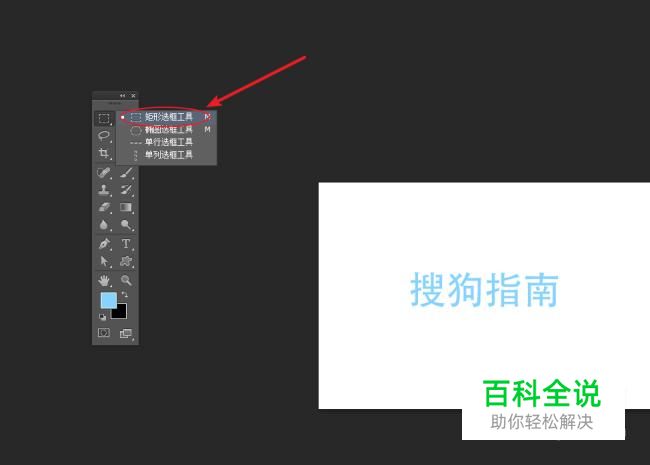Select the Pen tool
The width and height of the screenshot is (650, 465).
click(104, 243)
